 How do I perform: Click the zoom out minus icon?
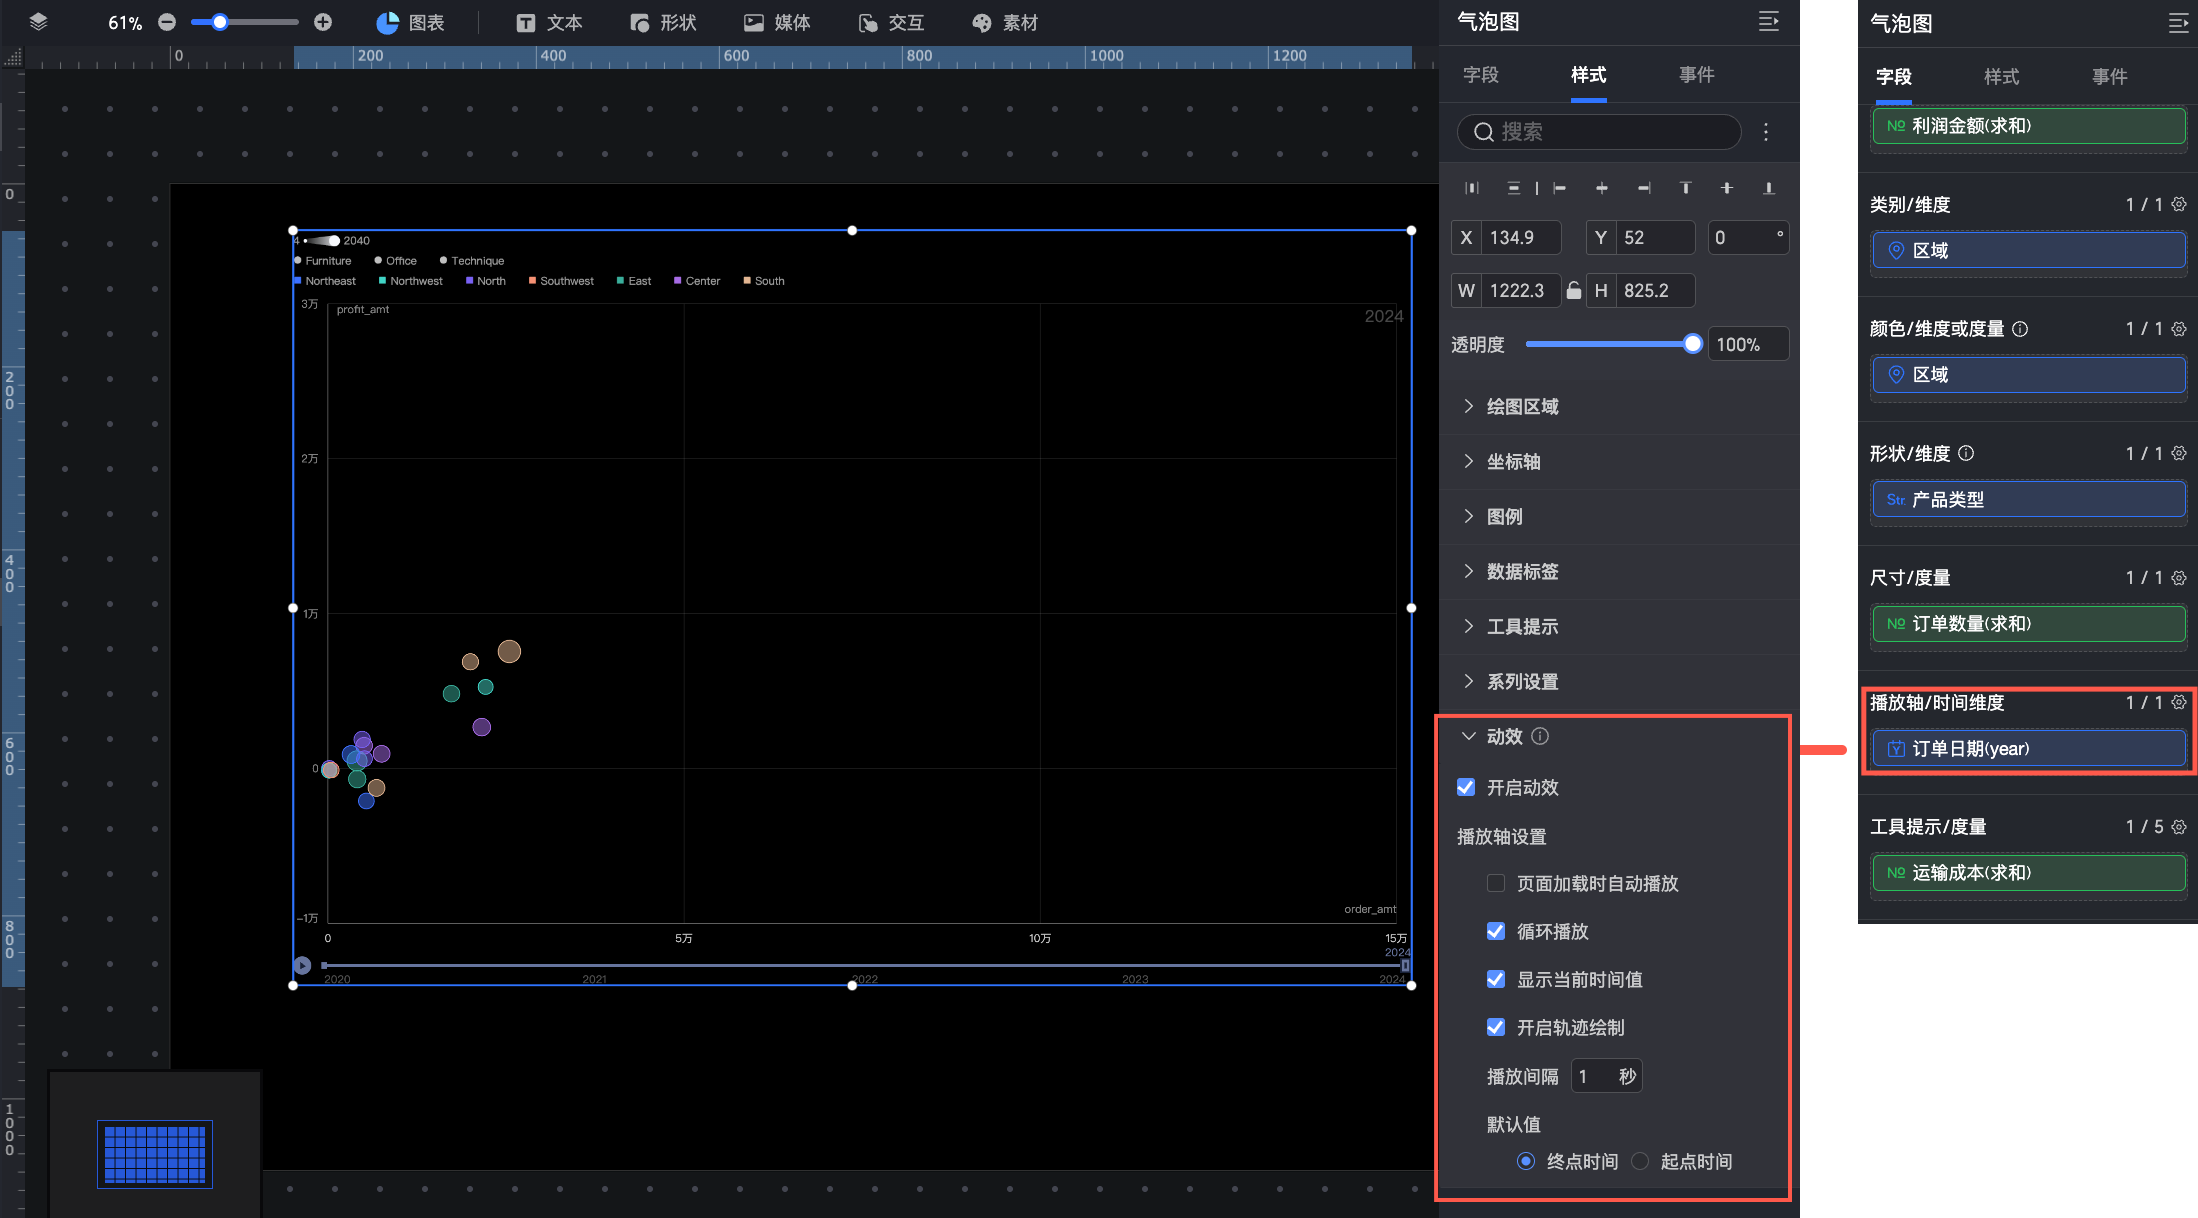coord(167,22)
